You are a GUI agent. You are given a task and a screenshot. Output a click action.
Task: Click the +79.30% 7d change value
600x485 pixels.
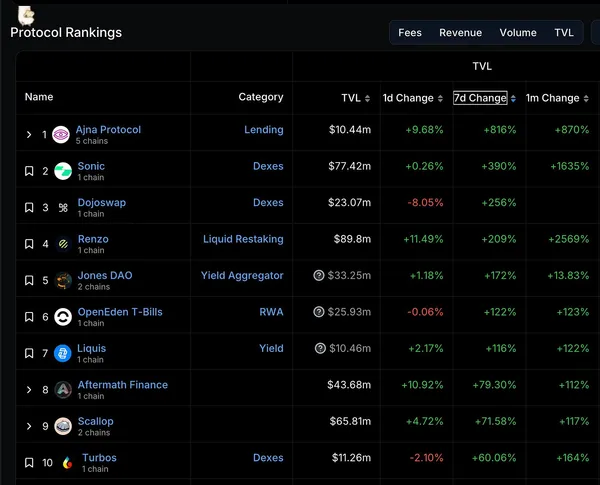pyautogui.click(x=494, y=385)
